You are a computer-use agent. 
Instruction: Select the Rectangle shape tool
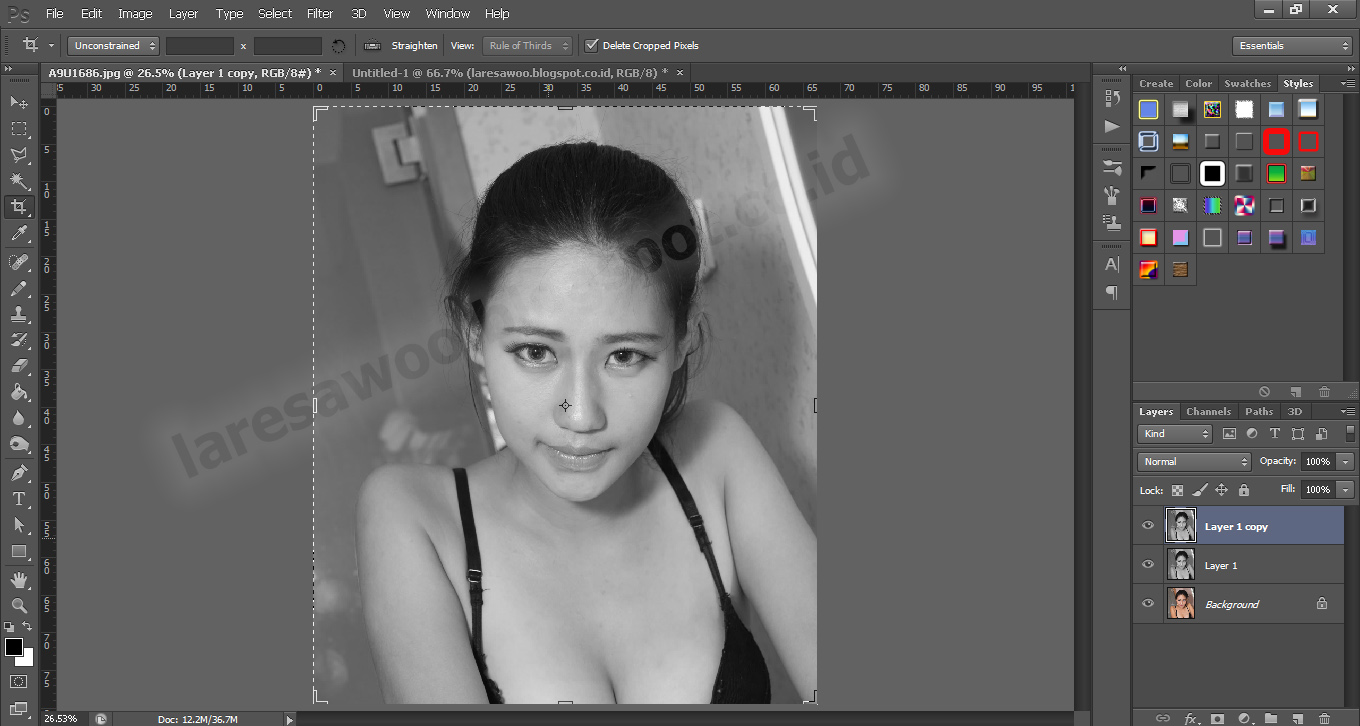pos(19,551)
